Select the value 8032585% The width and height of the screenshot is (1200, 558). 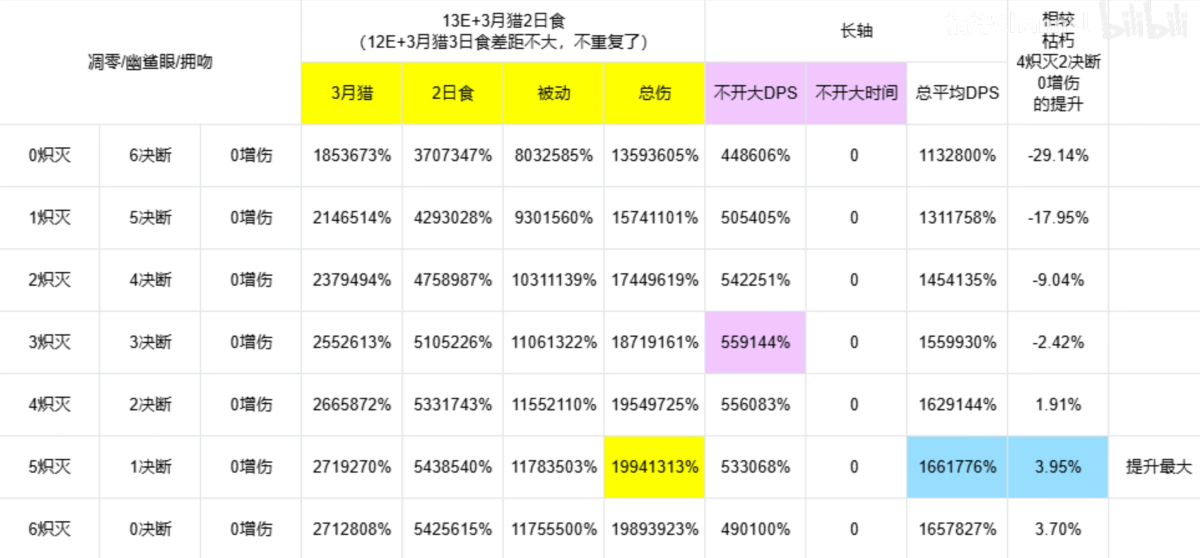point(554,155)
